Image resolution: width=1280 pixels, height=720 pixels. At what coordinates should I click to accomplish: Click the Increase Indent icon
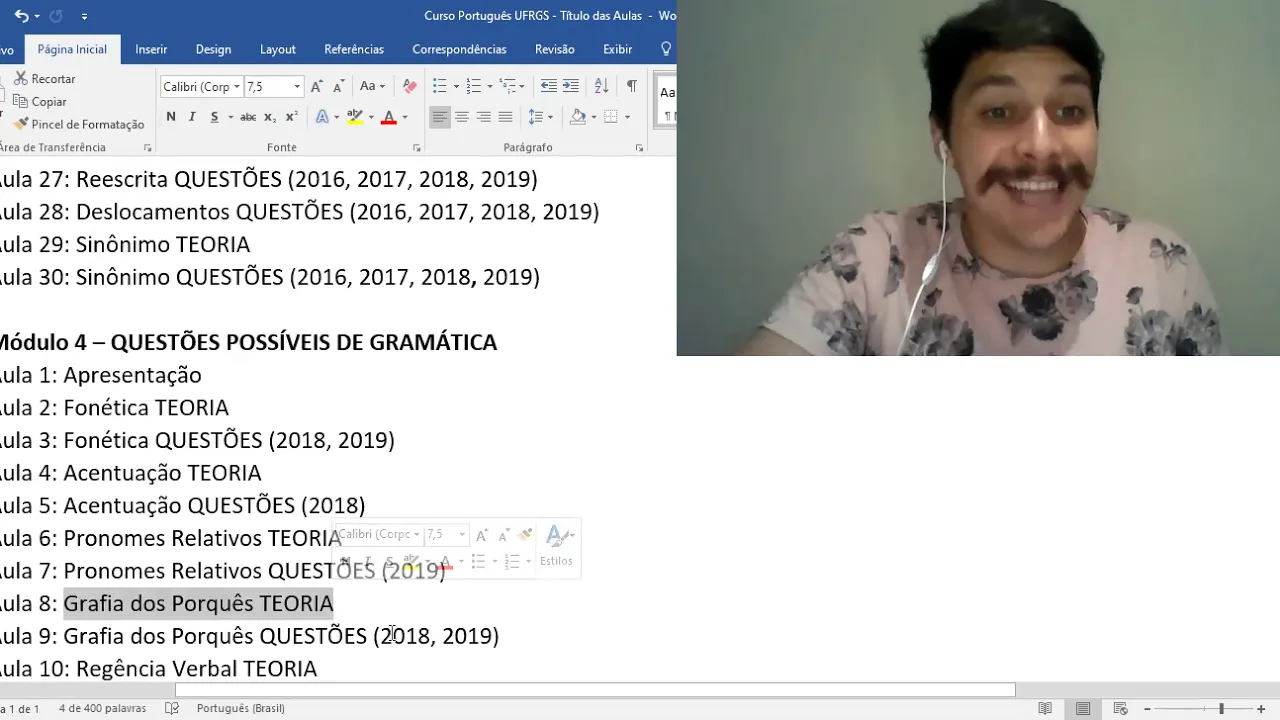[x=570, y=87]
